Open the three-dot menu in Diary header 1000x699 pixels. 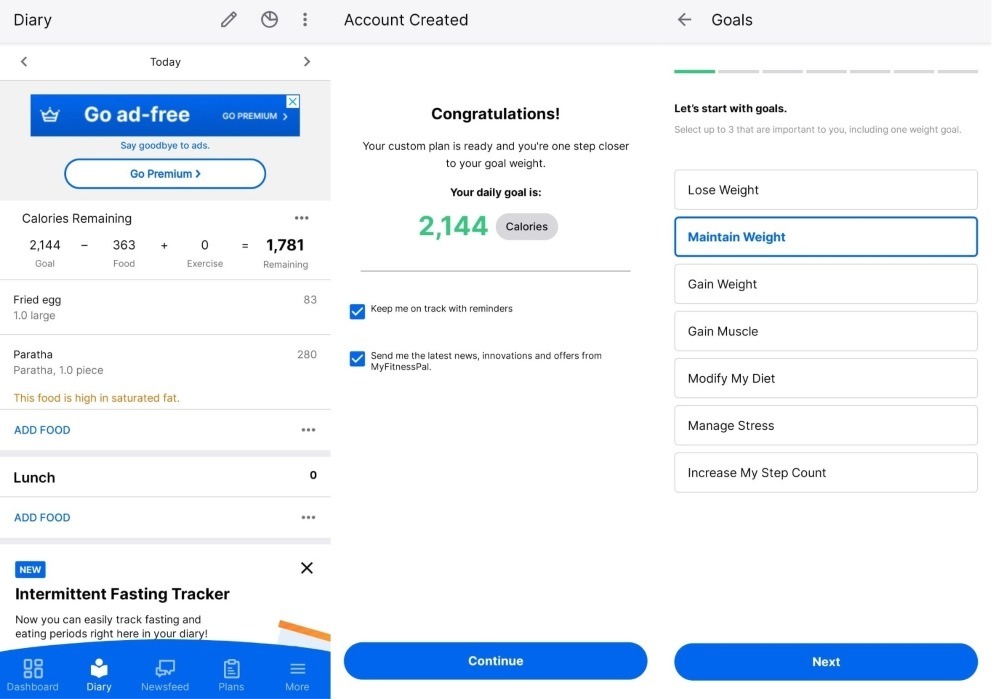point(305,19)
